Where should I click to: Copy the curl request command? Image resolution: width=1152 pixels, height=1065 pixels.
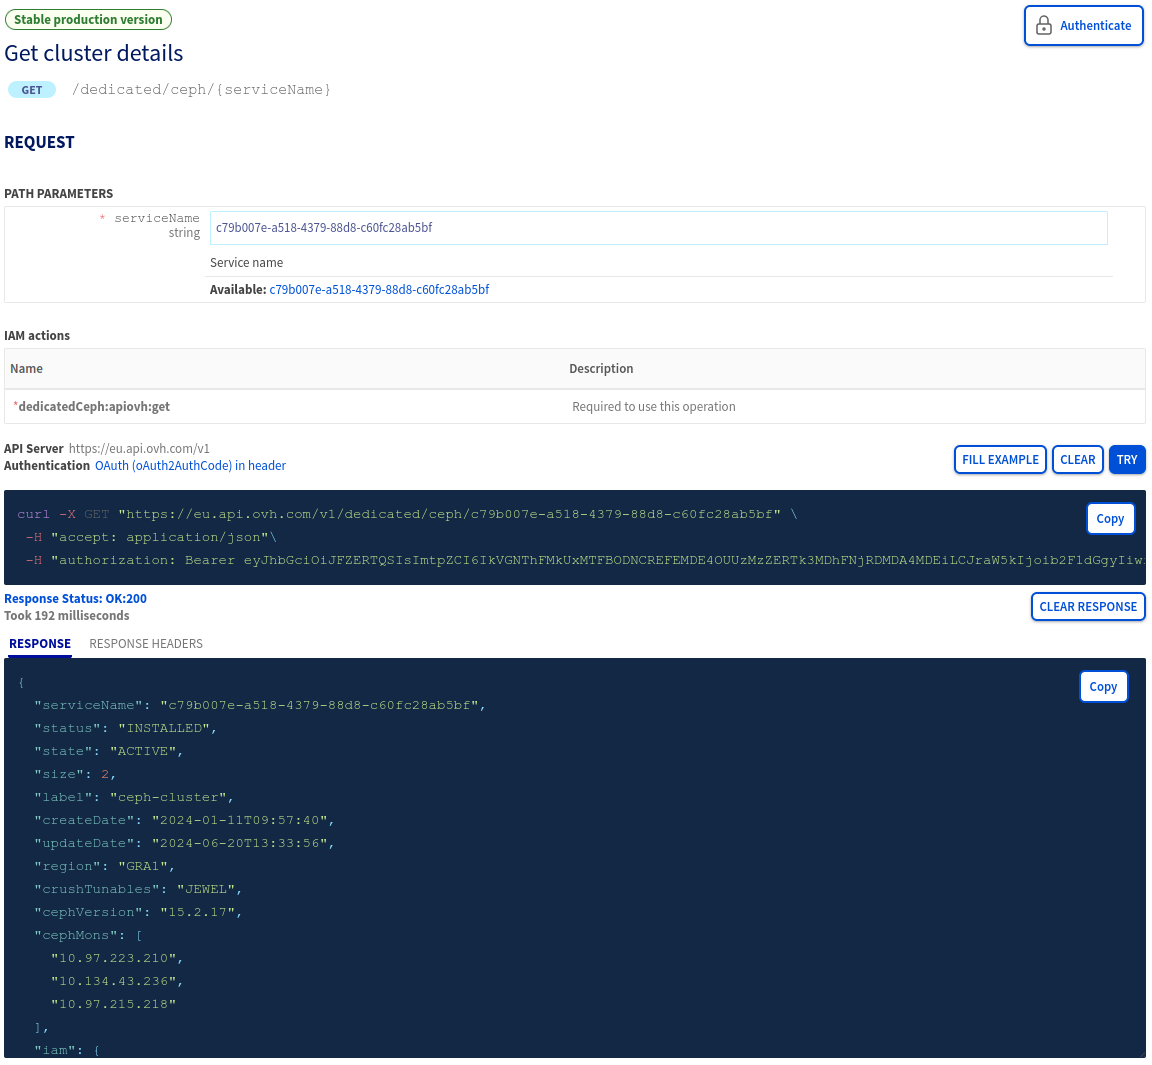click(1110, 518)
